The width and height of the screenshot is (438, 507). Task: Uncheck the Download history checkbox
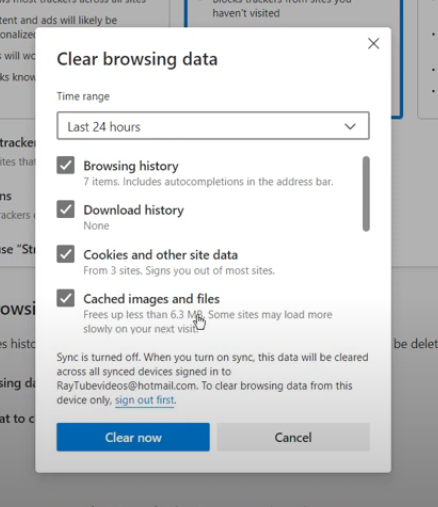tap(65, 209)
